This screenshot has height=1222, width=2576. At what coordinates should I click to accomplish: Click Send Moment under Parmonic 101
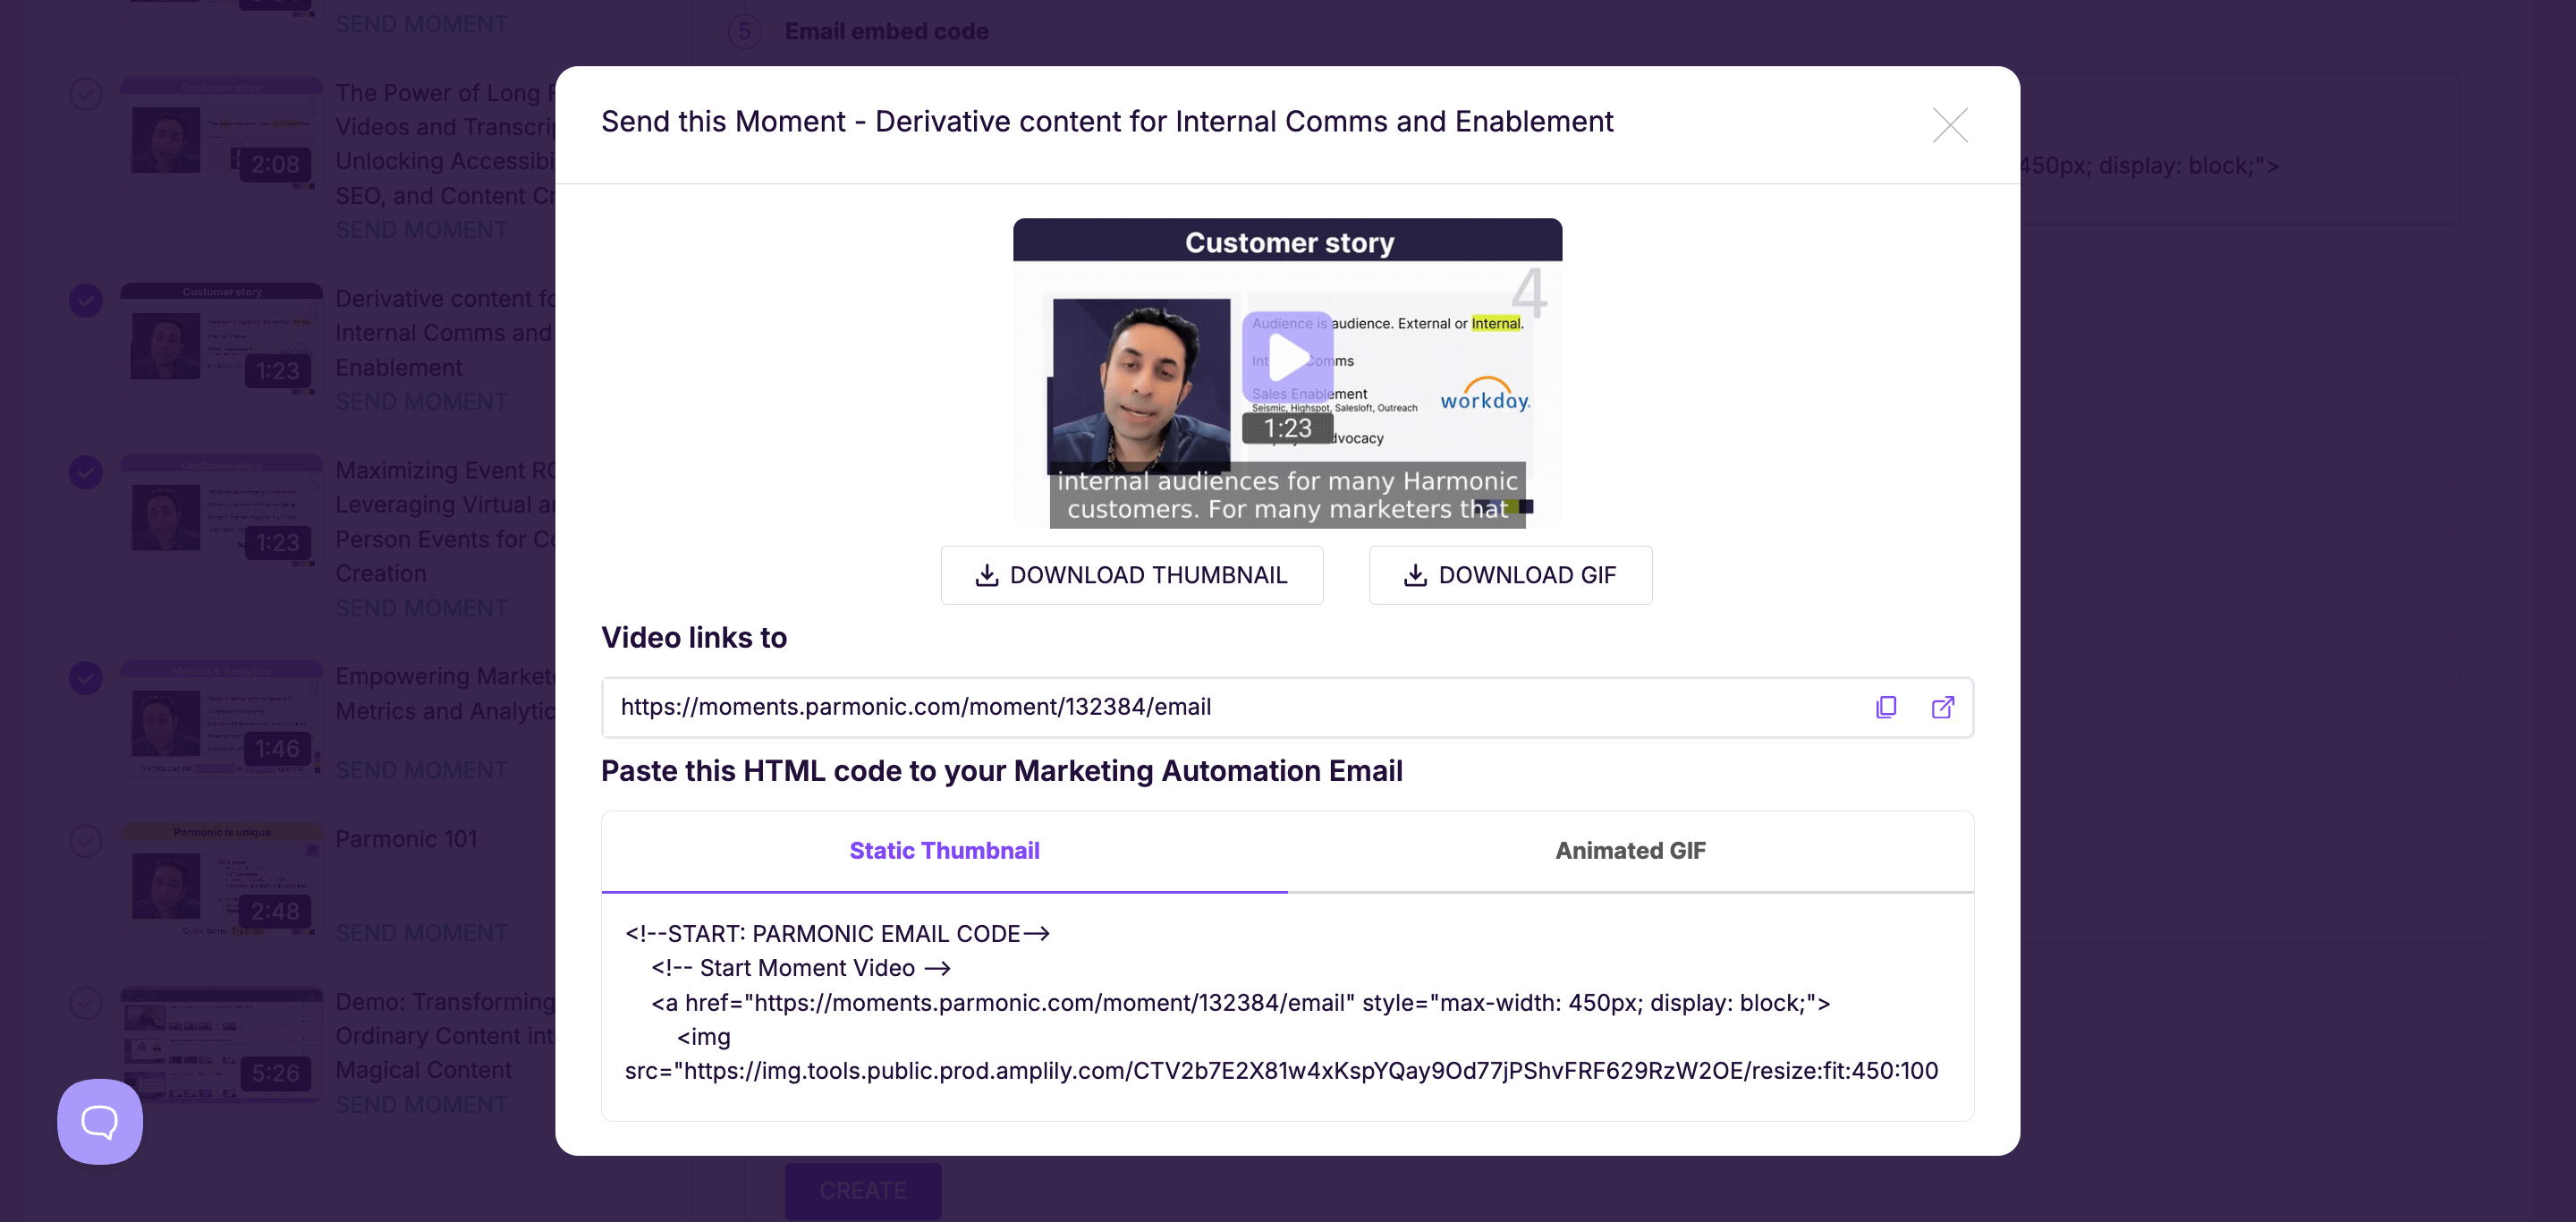coord(421,933)
